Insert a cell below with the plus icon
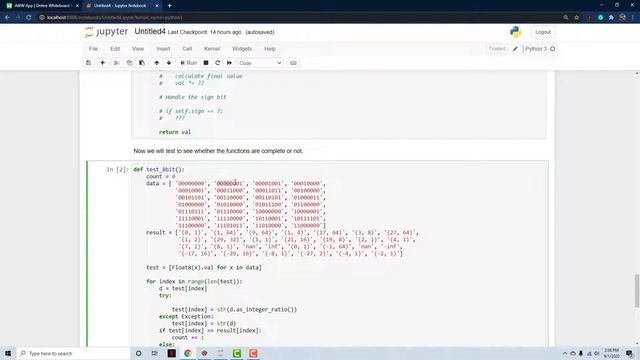The height and width of the screenshot is (360, 640). click(102, 63)
